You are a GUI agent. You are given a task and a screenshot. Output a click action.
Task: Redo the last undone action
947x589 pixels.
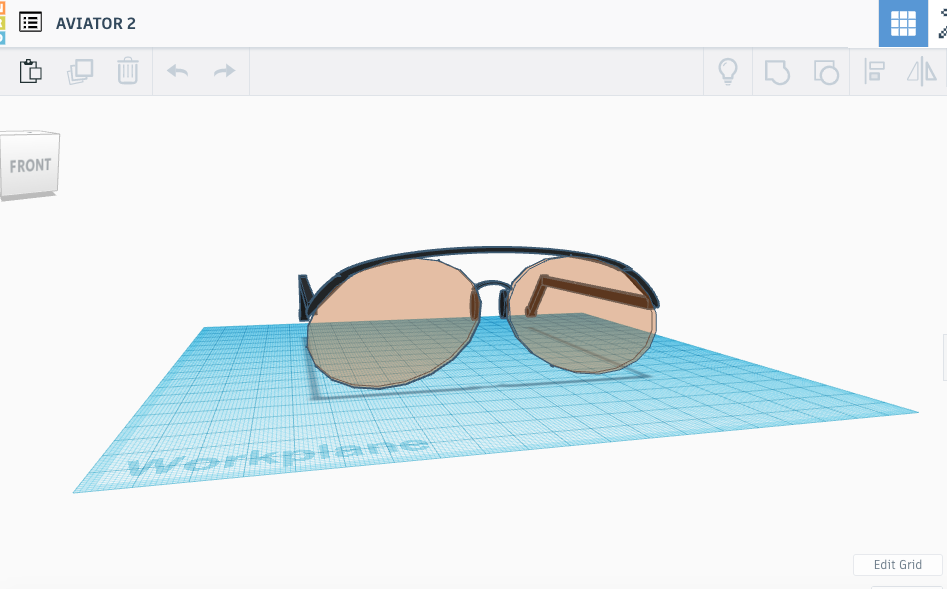point(224,72)
